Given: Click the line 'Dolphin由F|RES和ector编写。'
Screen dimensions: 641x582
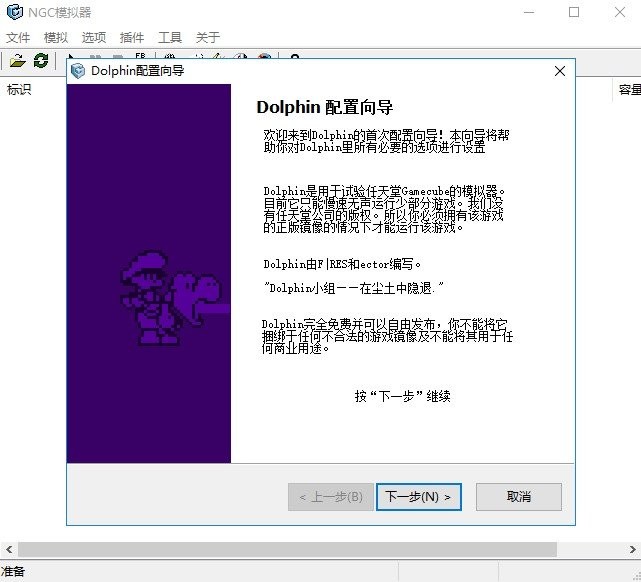Looking at the screenshot, I should coord(342,264).
